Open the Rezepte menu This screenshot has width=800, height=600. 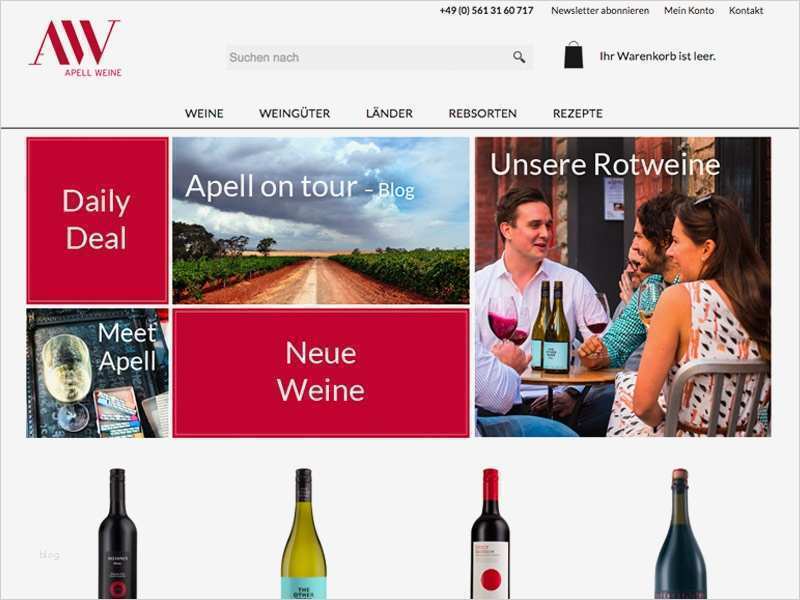(x=578, y=113)
